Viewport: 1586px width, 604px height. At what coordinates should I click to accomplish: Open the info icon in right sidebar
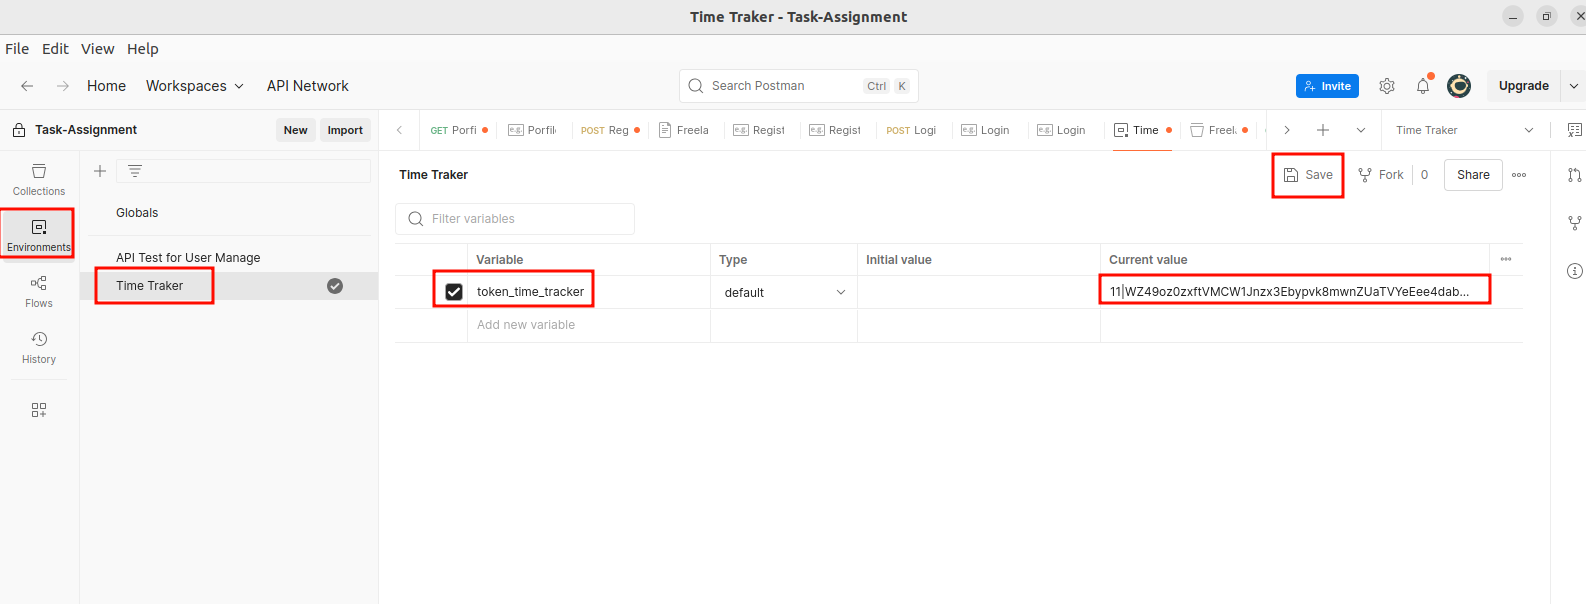(x=1575, y=271)
